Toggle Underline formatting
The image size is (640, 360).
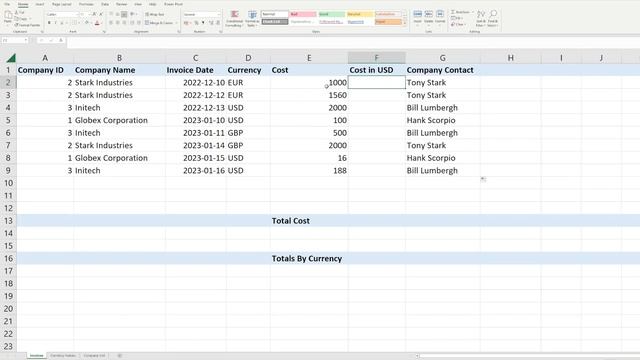[x=62, y=23]
